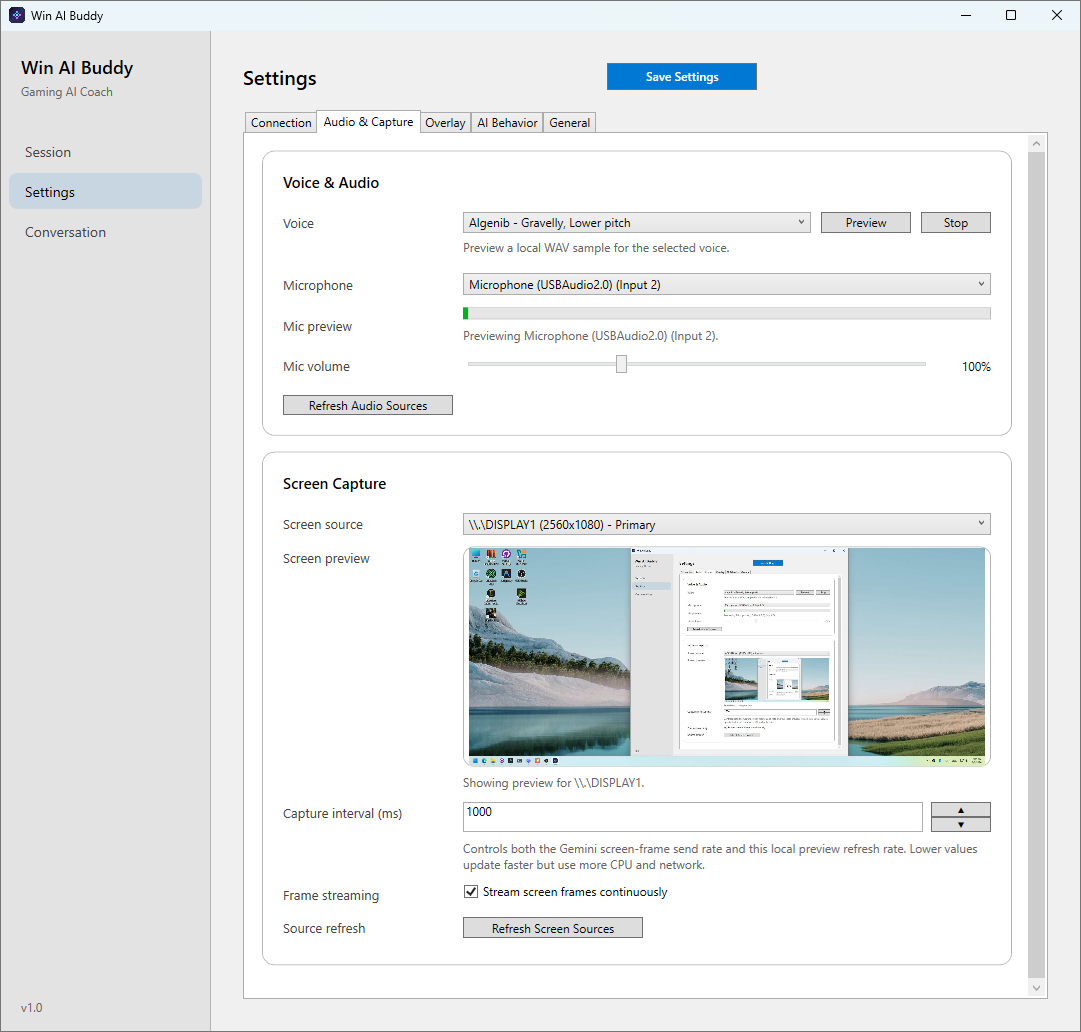Switch to the AI Behavior tab

[x=506, y=122]
